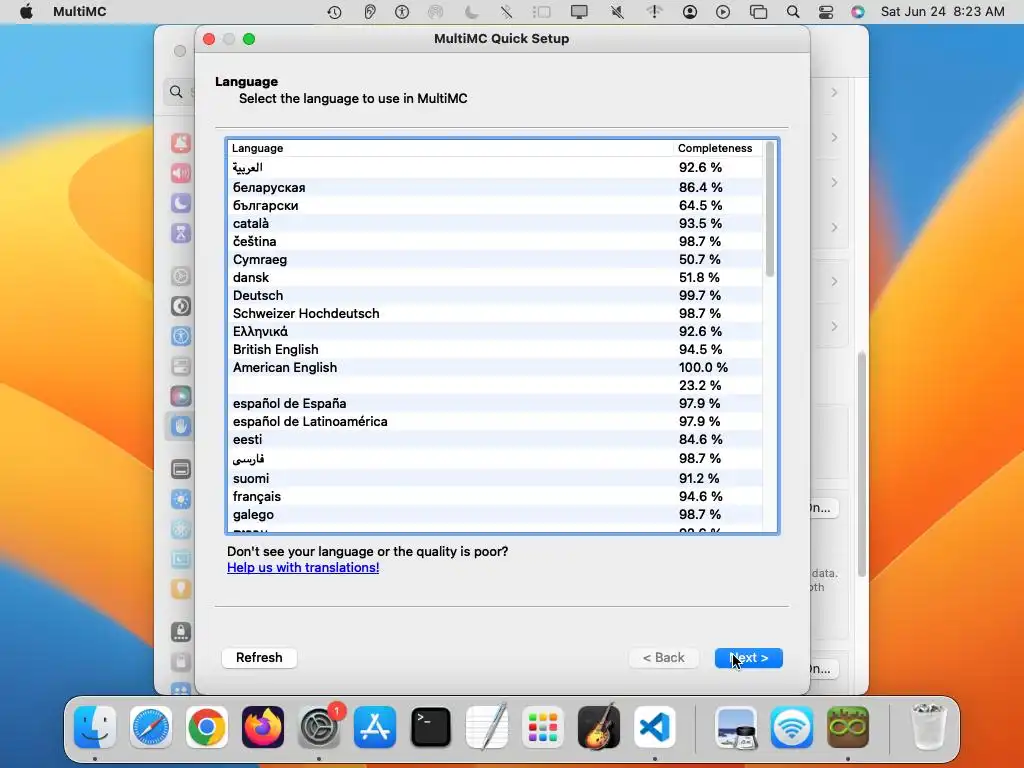Image resolution: width=1024 pixels, height=768 pixels.
Task: Open Sound in System Settings sidebar
Action: (181, 173)
